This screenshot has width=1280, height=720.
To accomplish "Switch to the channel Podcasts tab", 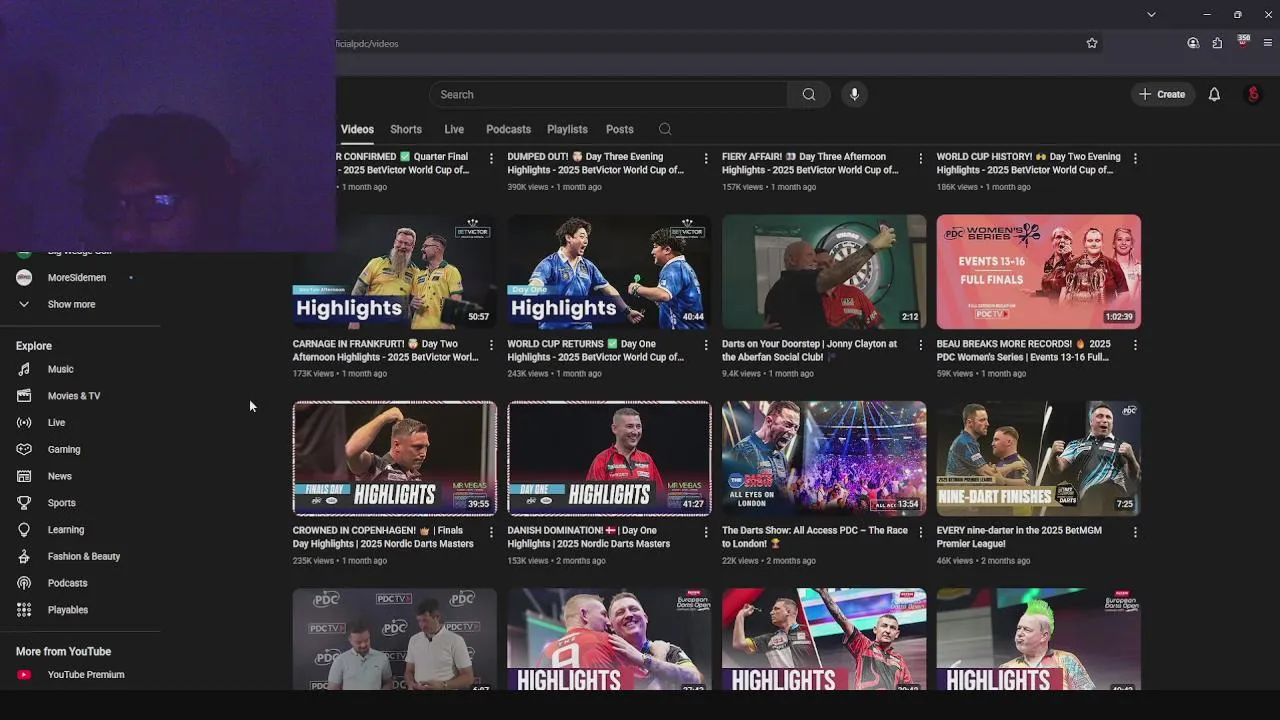I will click(x=508, y=129).
